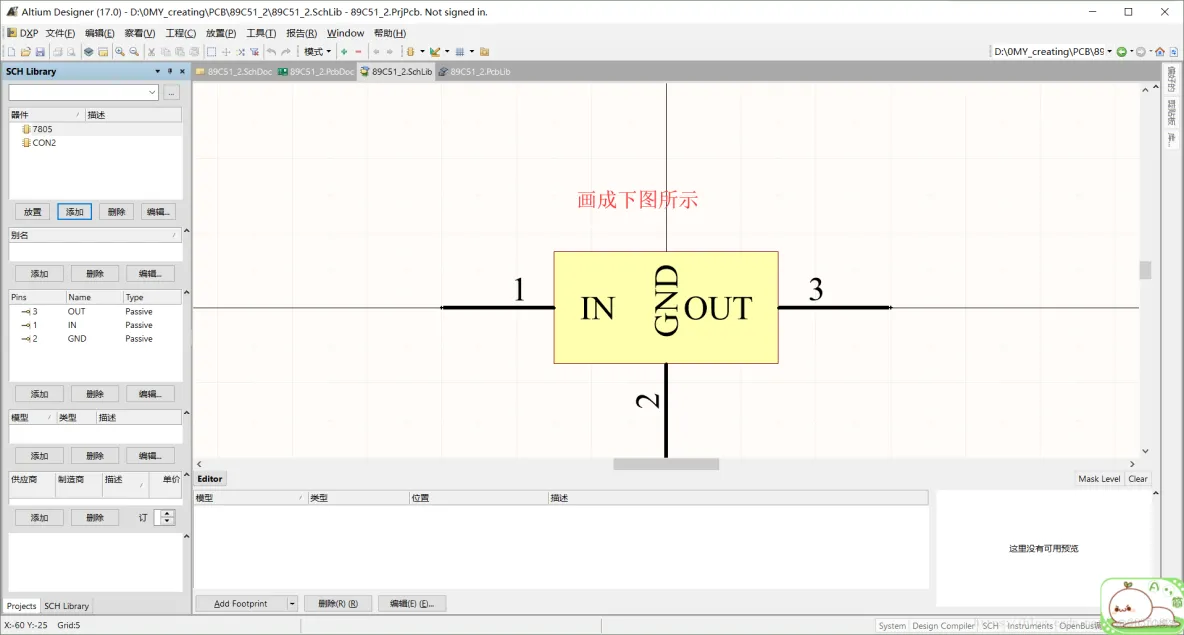Click the Add Footprint button
1184x635 pixels.
point(241,604)
